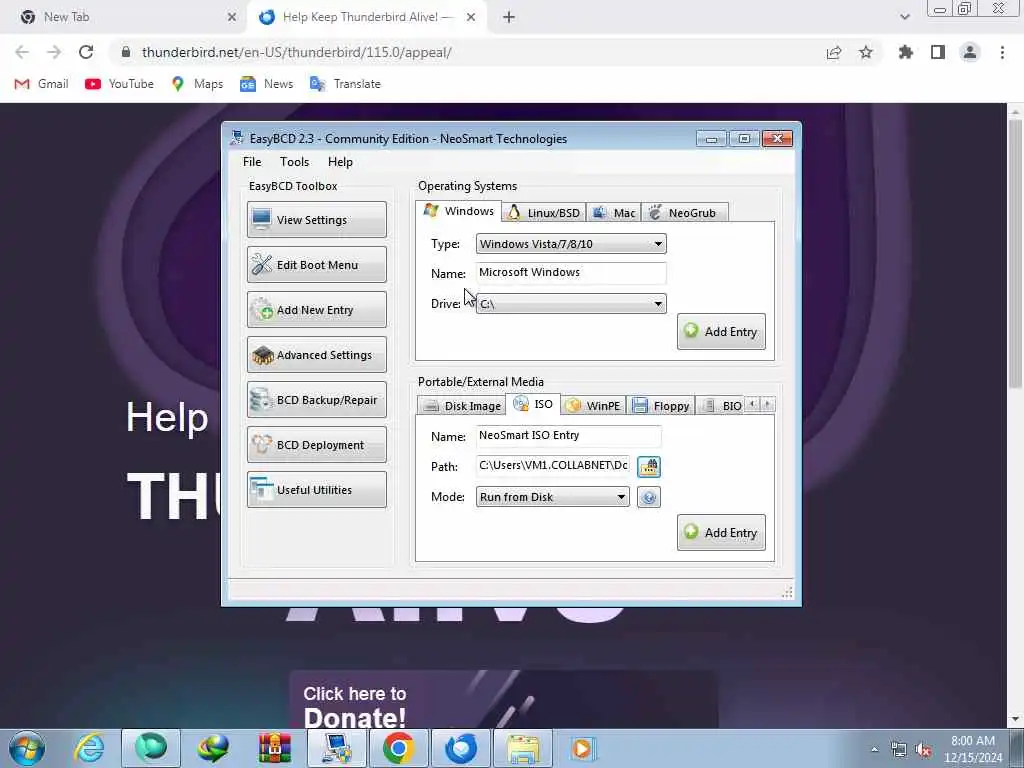The width and height of the screenshot is (1024, 768).
Task: Open the Maps bookmark
Action: click(x=197, y=84)
